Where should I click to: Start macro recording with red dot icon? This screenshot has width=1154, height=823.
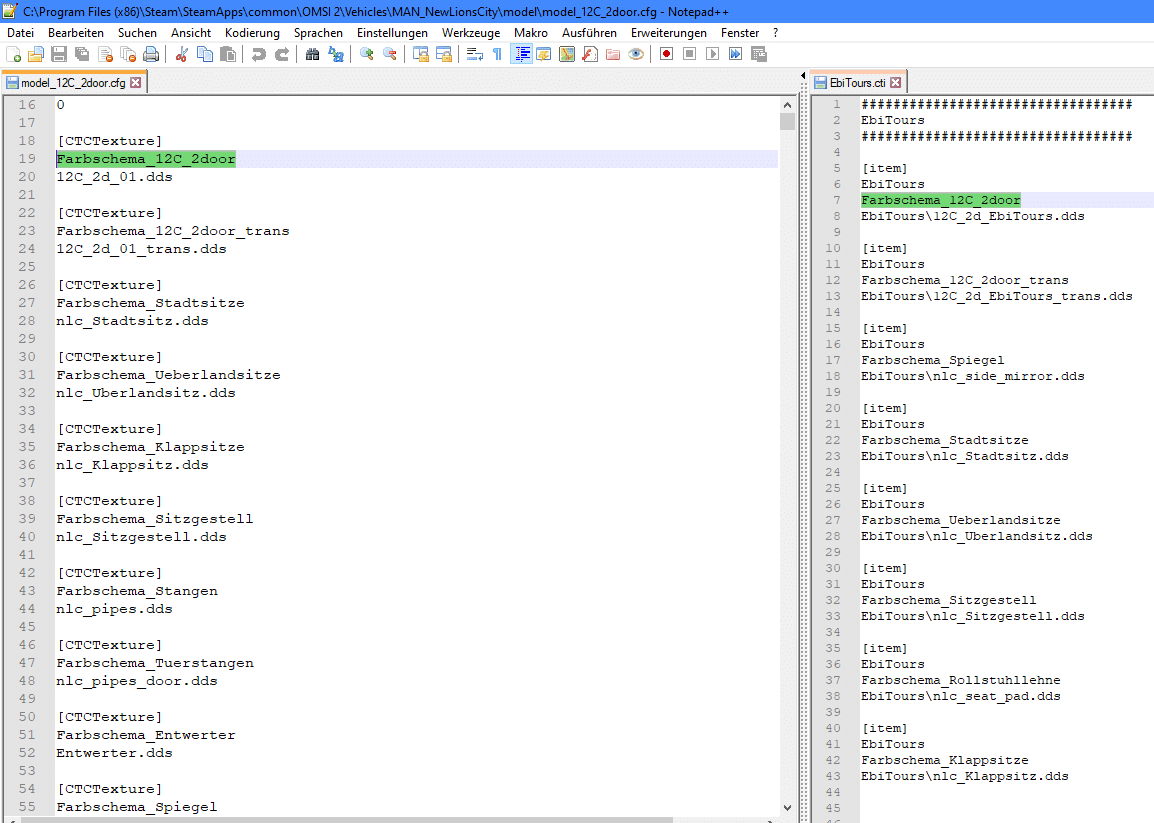pyautogui.click(x=666, y=54)
